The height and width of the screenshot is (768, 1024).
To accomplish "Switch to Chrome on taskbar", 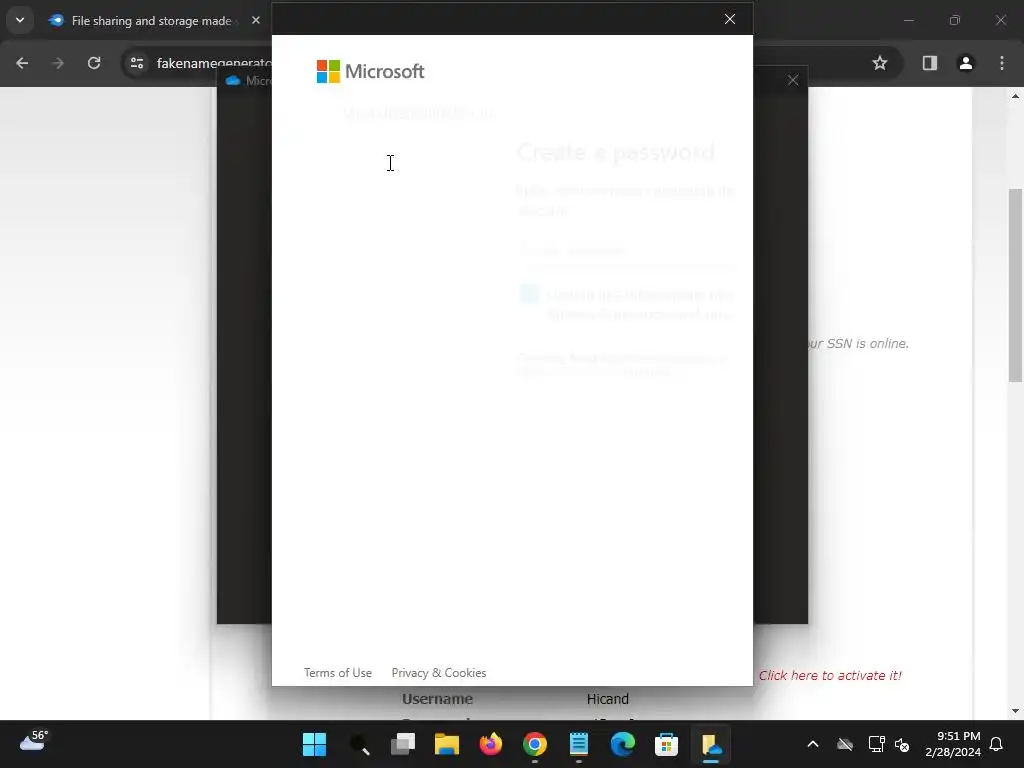I will tap(534, 744).
